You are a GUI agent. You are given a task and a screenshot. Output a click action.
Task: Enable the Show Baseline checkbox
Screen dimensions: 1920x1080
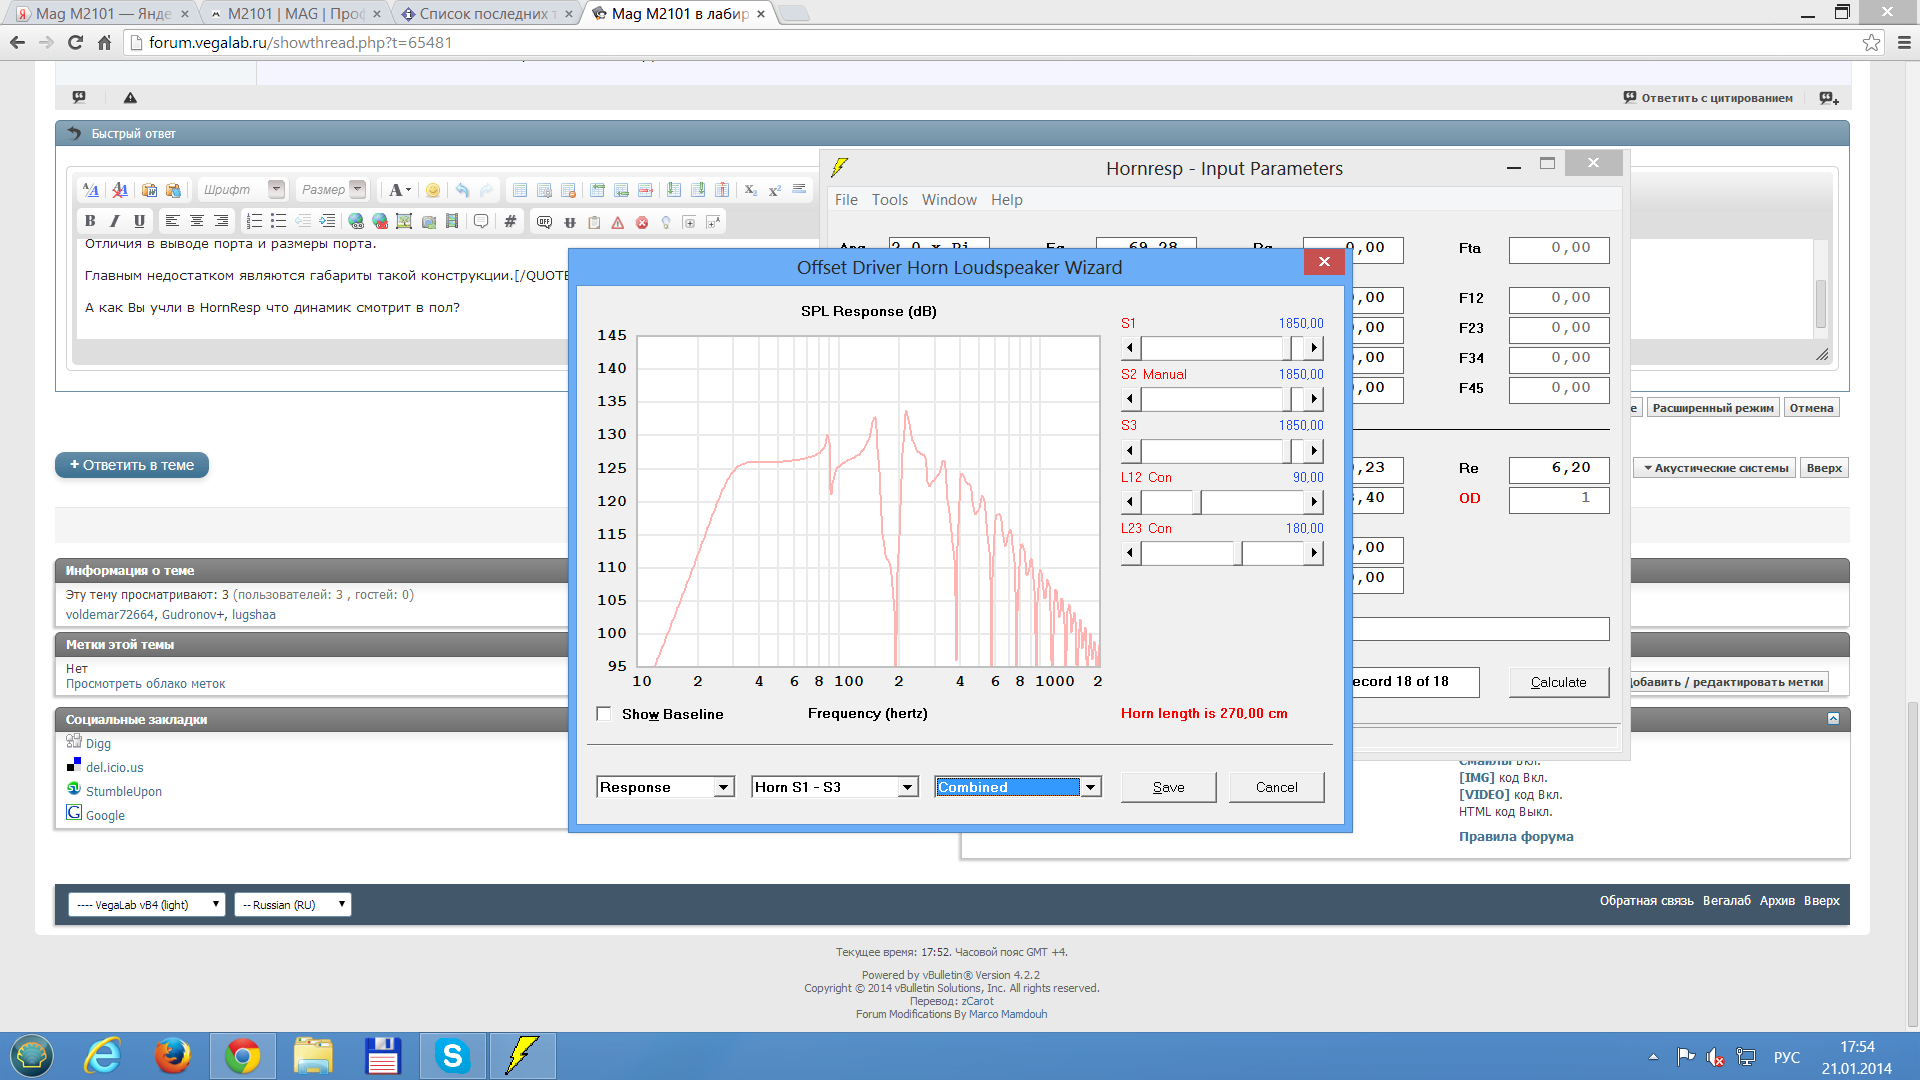604,714
